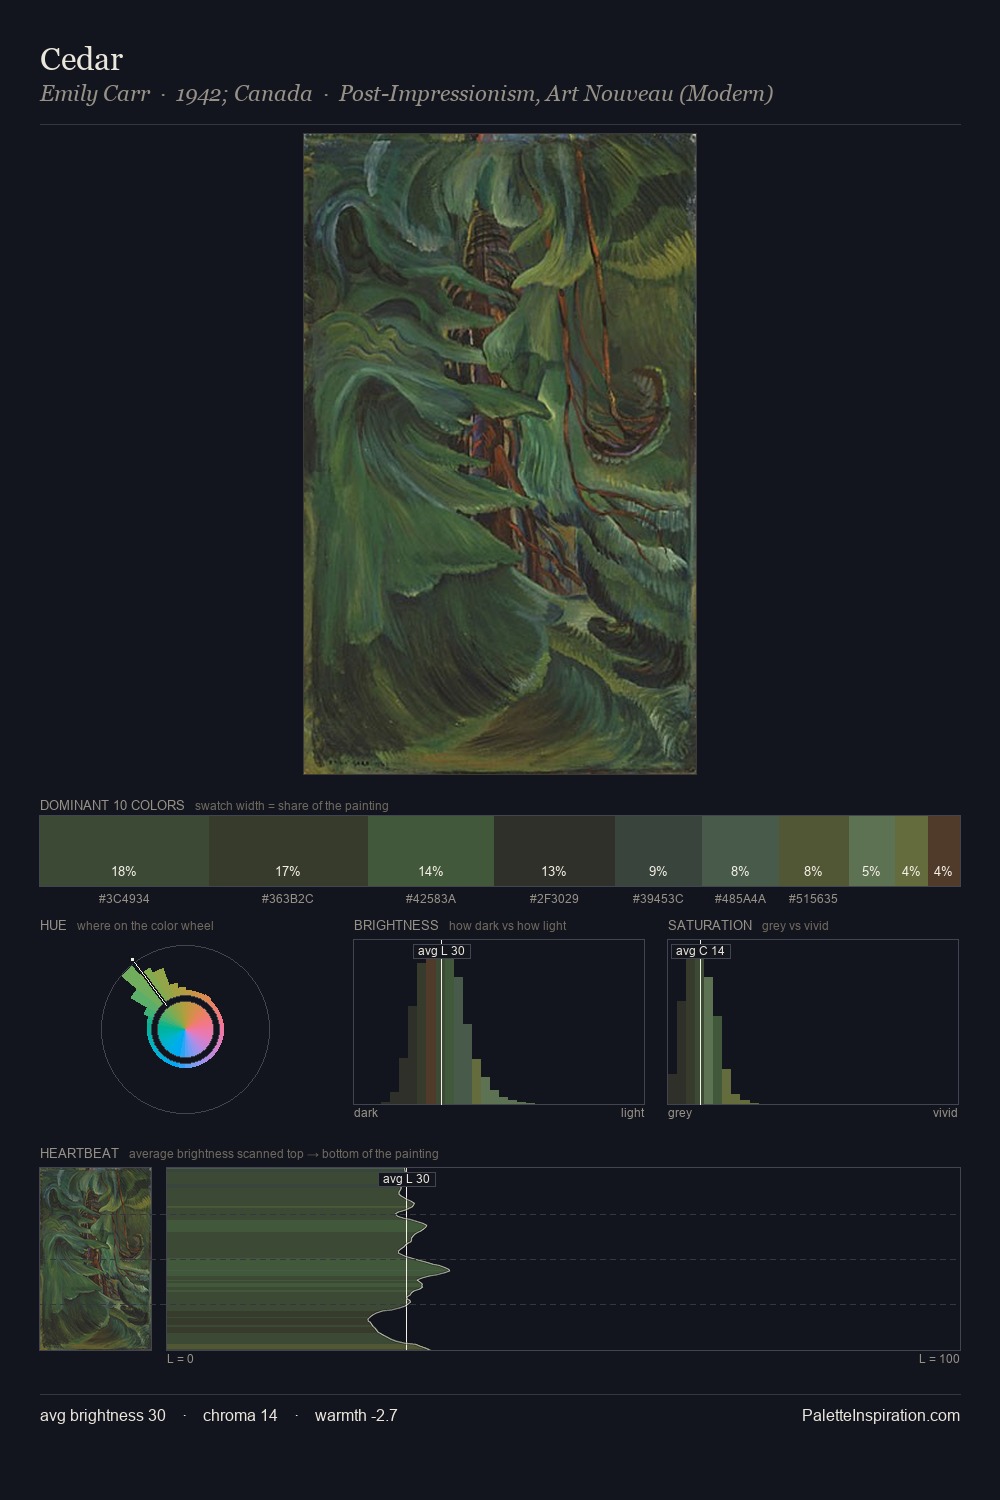Click the hue color wheel

185,1029
